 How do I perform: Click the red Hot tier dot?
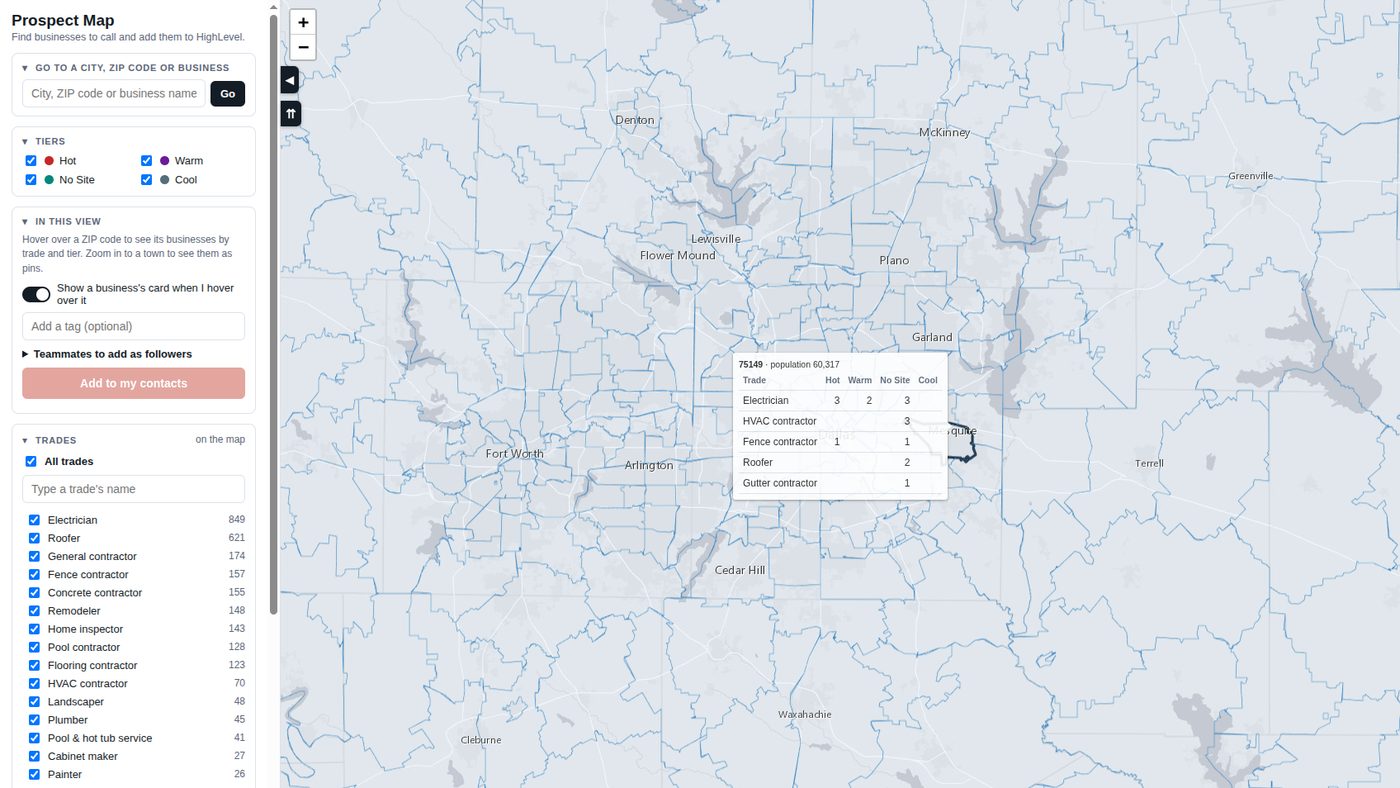[x=49, y=161]
